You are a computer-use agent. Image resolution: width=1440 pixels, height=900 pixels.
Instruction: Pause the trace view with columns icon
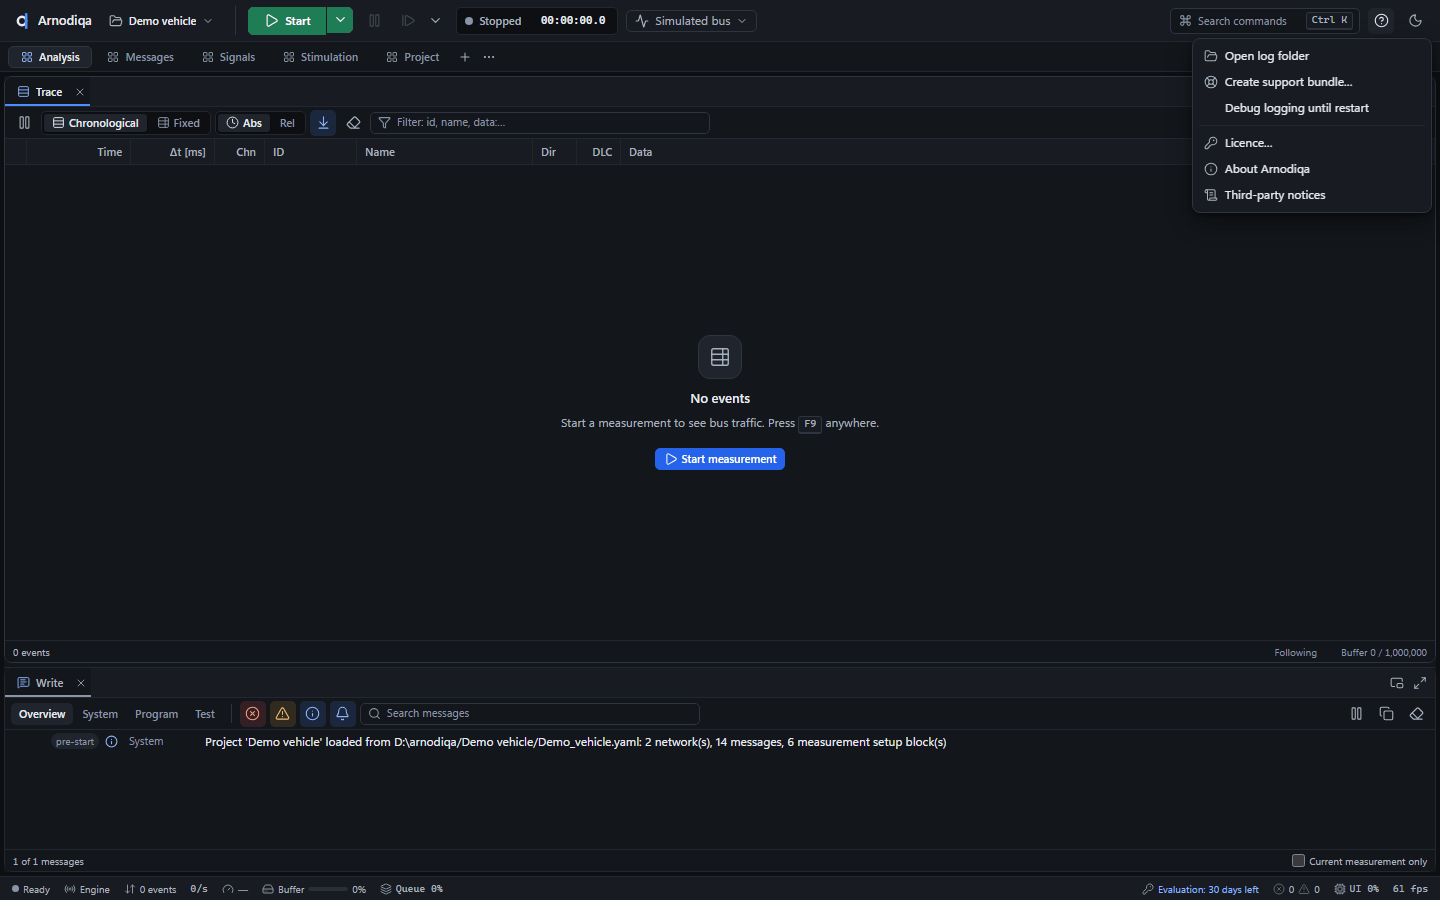click(x=24, y=123)
